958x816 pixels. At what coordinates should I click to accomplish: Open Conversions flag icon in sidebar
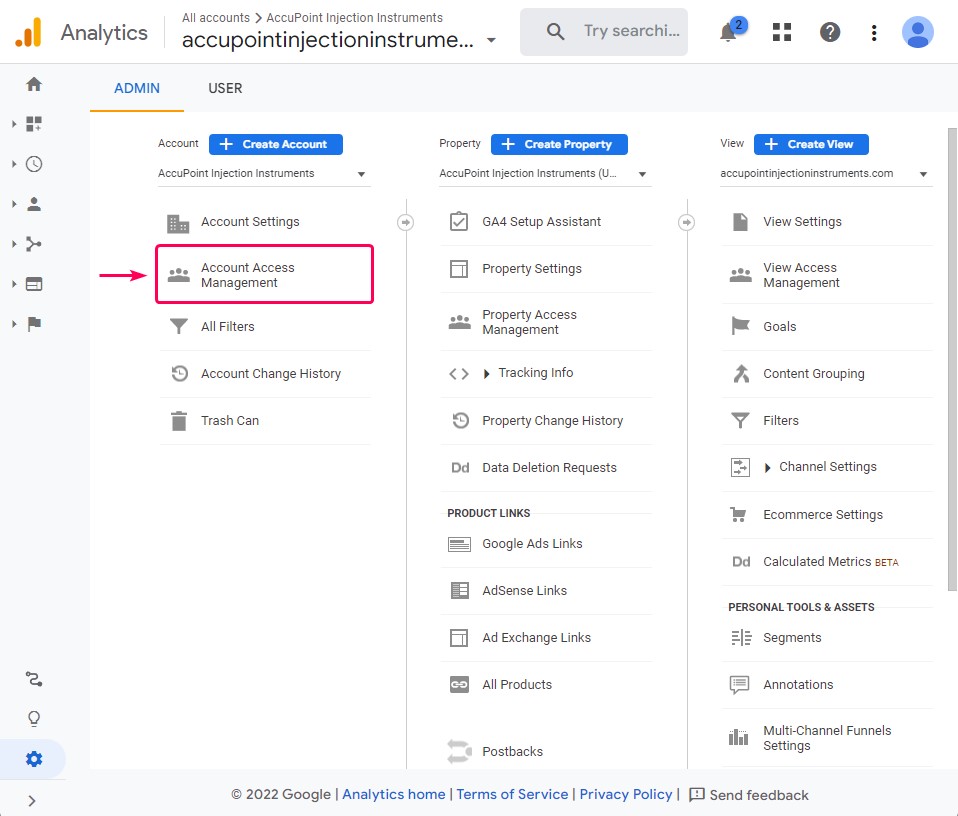[x=34, y=324]
